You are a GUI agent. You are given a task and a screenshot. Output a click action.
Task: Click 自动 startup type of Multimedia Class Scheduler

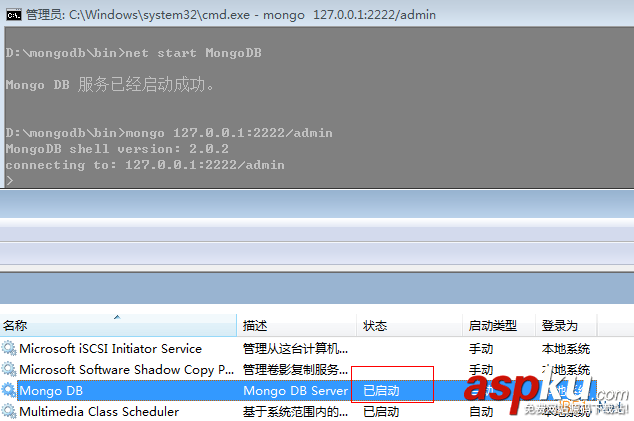pos(481,411)
